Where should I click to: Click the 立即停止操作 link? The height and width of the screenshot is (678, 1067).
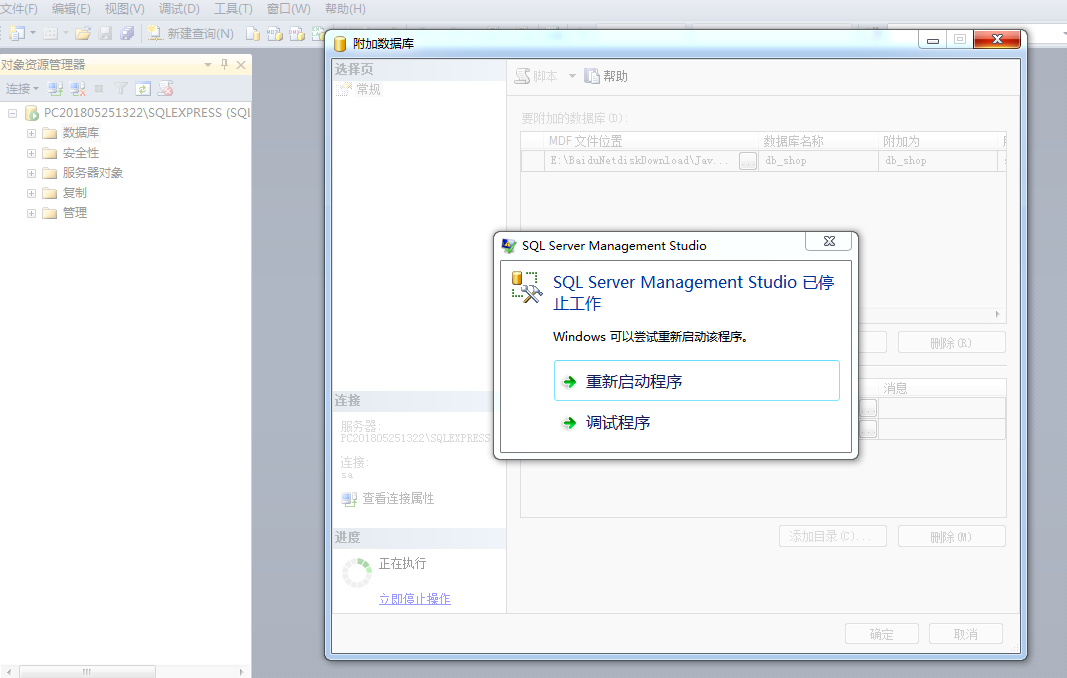(x=414, y=599)
